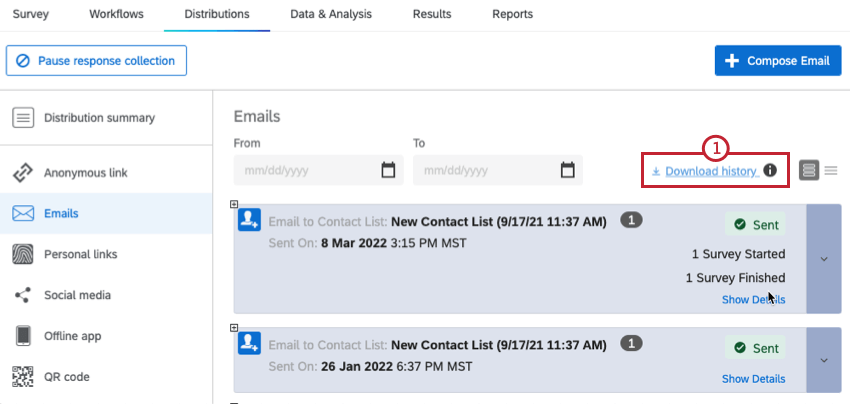This screenshot has width=850, height=404.
Task: Switch to the Data & Analysis tab
Action: [330, 14]
